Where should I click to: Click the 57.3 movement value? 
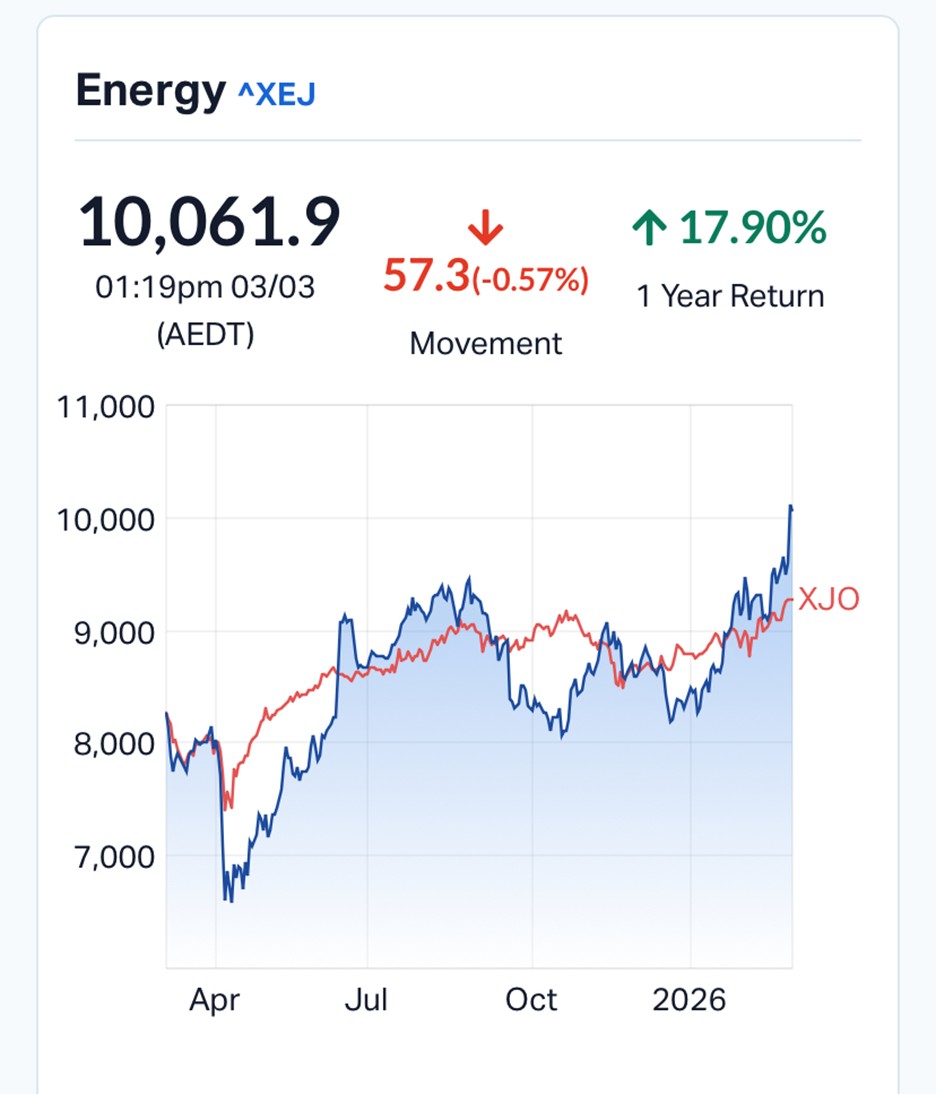coord(426,276)
